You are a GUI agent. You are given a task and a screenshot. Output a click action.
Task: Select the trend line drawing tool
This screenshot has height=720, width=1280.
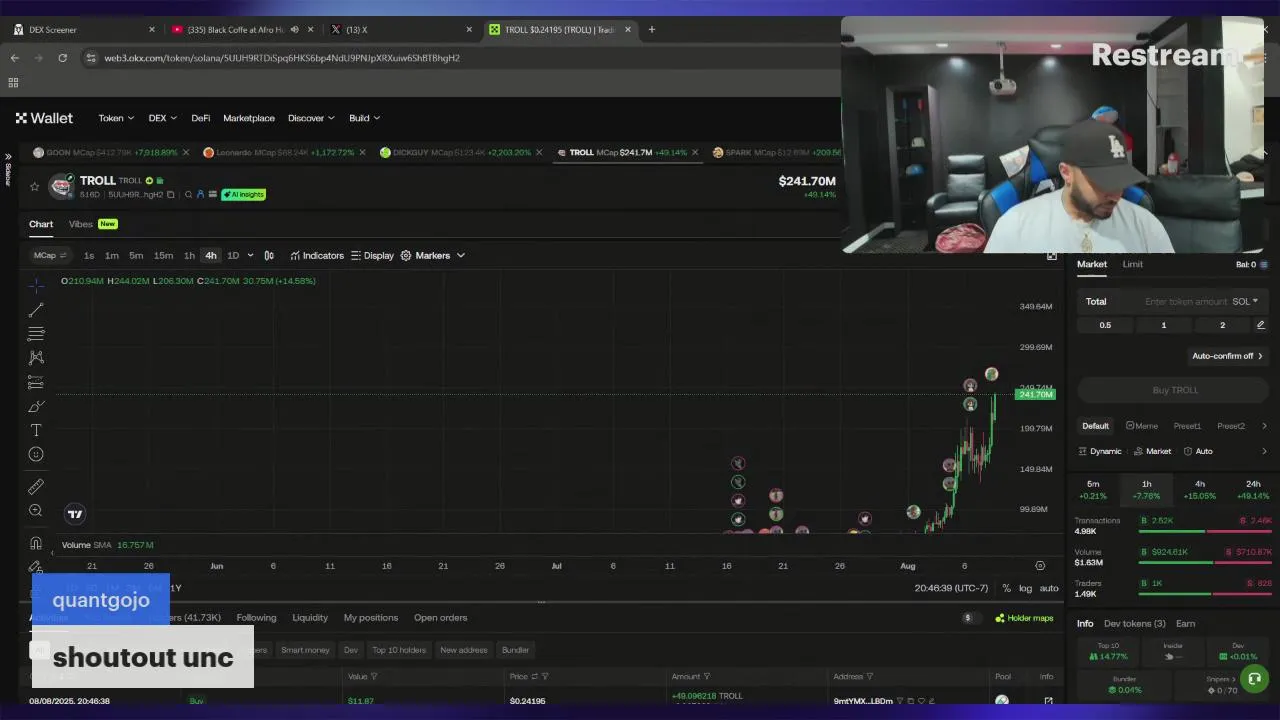point(36,310)
